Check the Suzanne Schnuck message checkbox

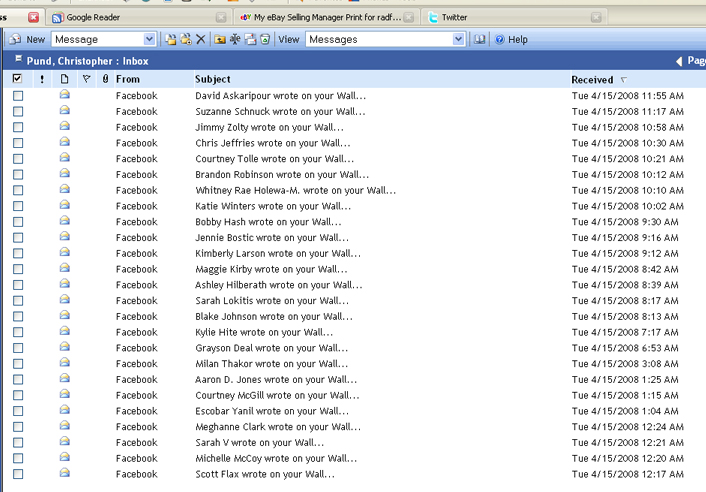click(x=18, y=112)
